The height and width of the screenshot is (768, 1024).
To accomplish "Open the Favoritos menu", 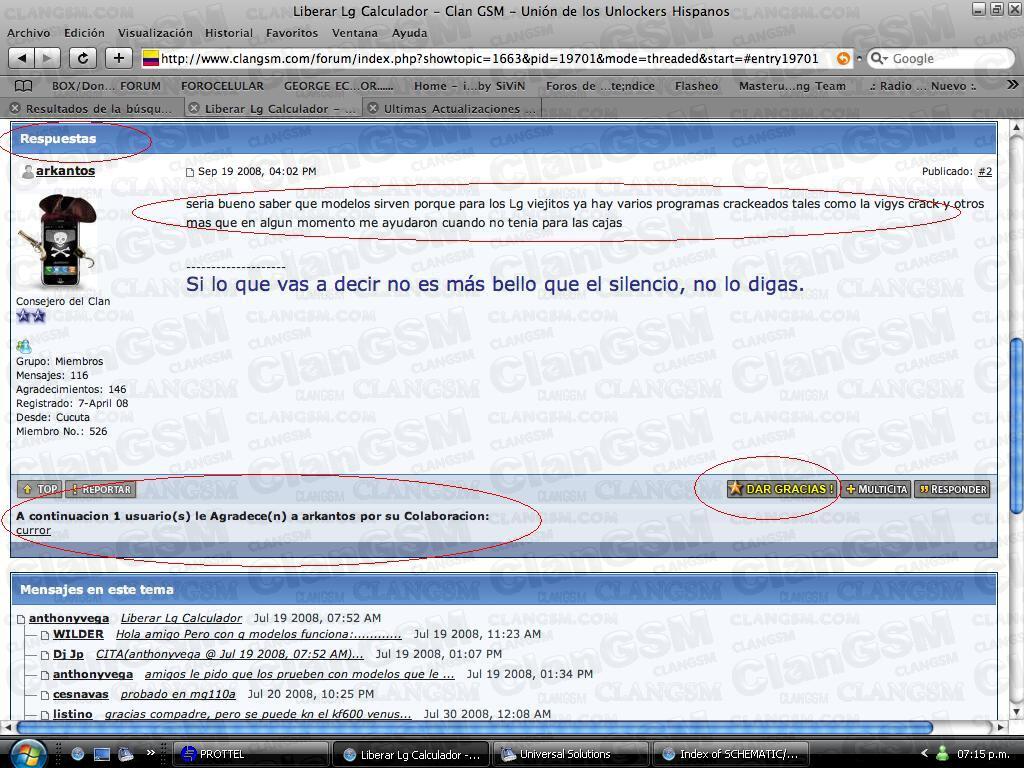I will [x=292, y=33].
